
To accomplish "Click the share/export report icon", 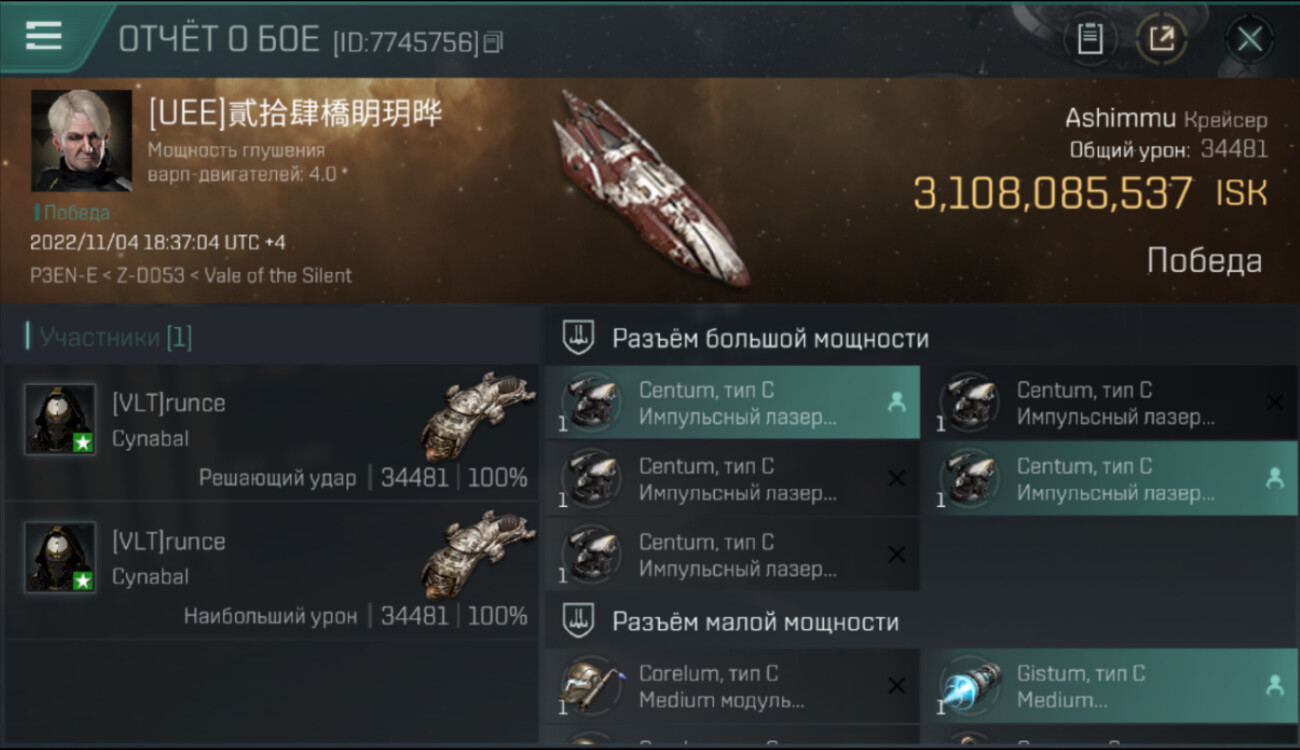I will [1161, 39].
